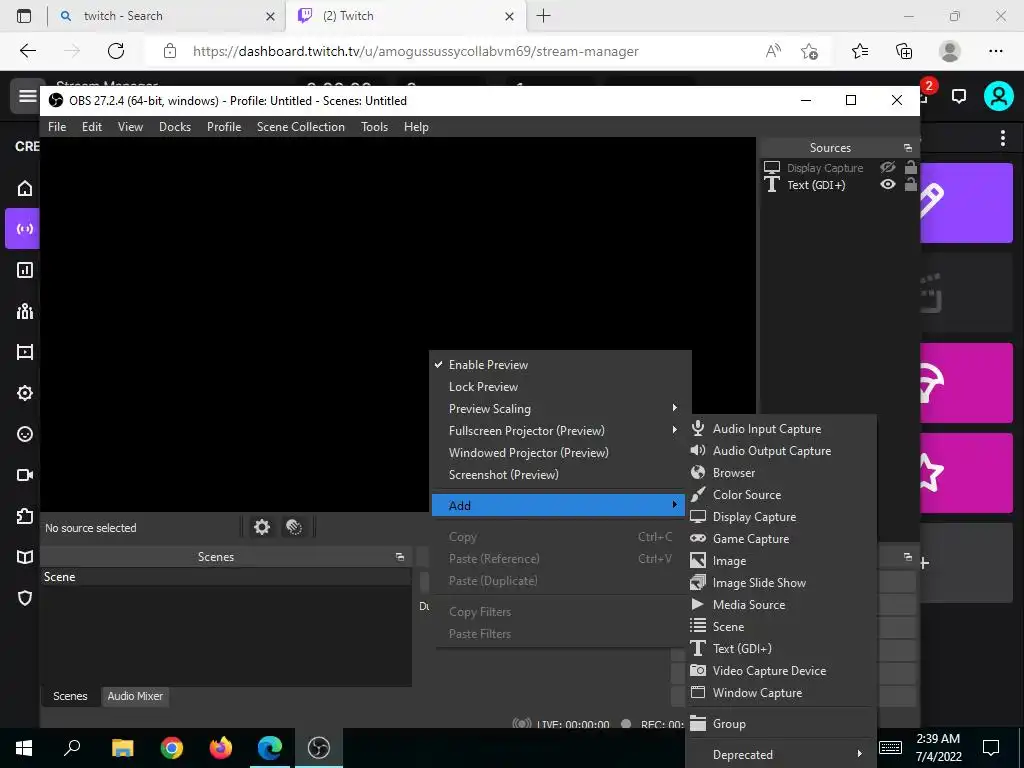Choose Browser source from the Add submenu

point(780,473)
